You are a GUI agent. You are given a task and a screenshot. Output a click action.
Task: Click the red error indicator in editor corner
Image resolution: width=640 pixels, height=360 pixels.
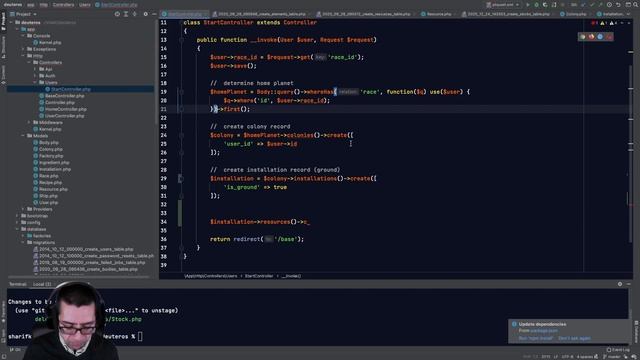594,23
